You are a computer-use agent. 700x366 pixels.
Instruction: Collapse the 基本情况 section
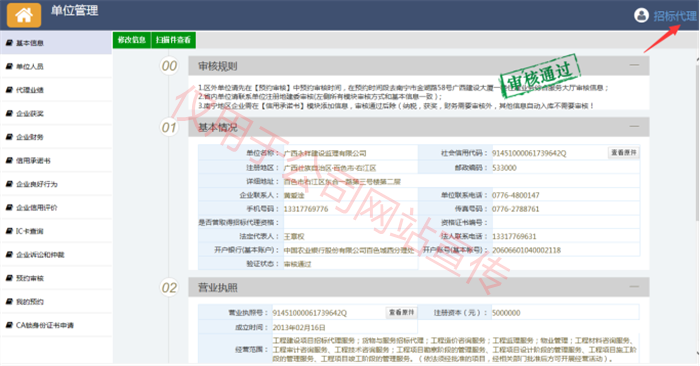[x=634, y=126]
